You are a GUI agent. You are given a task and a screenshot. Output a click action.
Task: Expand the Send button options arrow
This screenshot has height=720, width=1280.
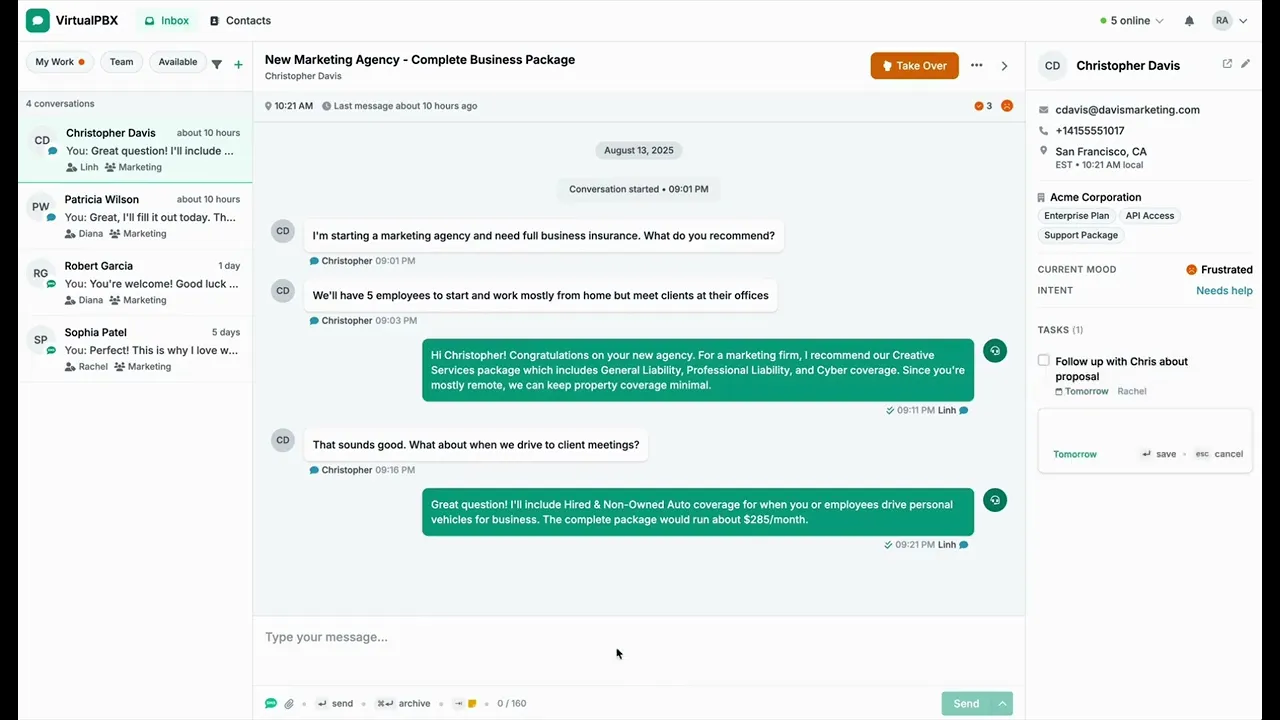pos(1002,704)
